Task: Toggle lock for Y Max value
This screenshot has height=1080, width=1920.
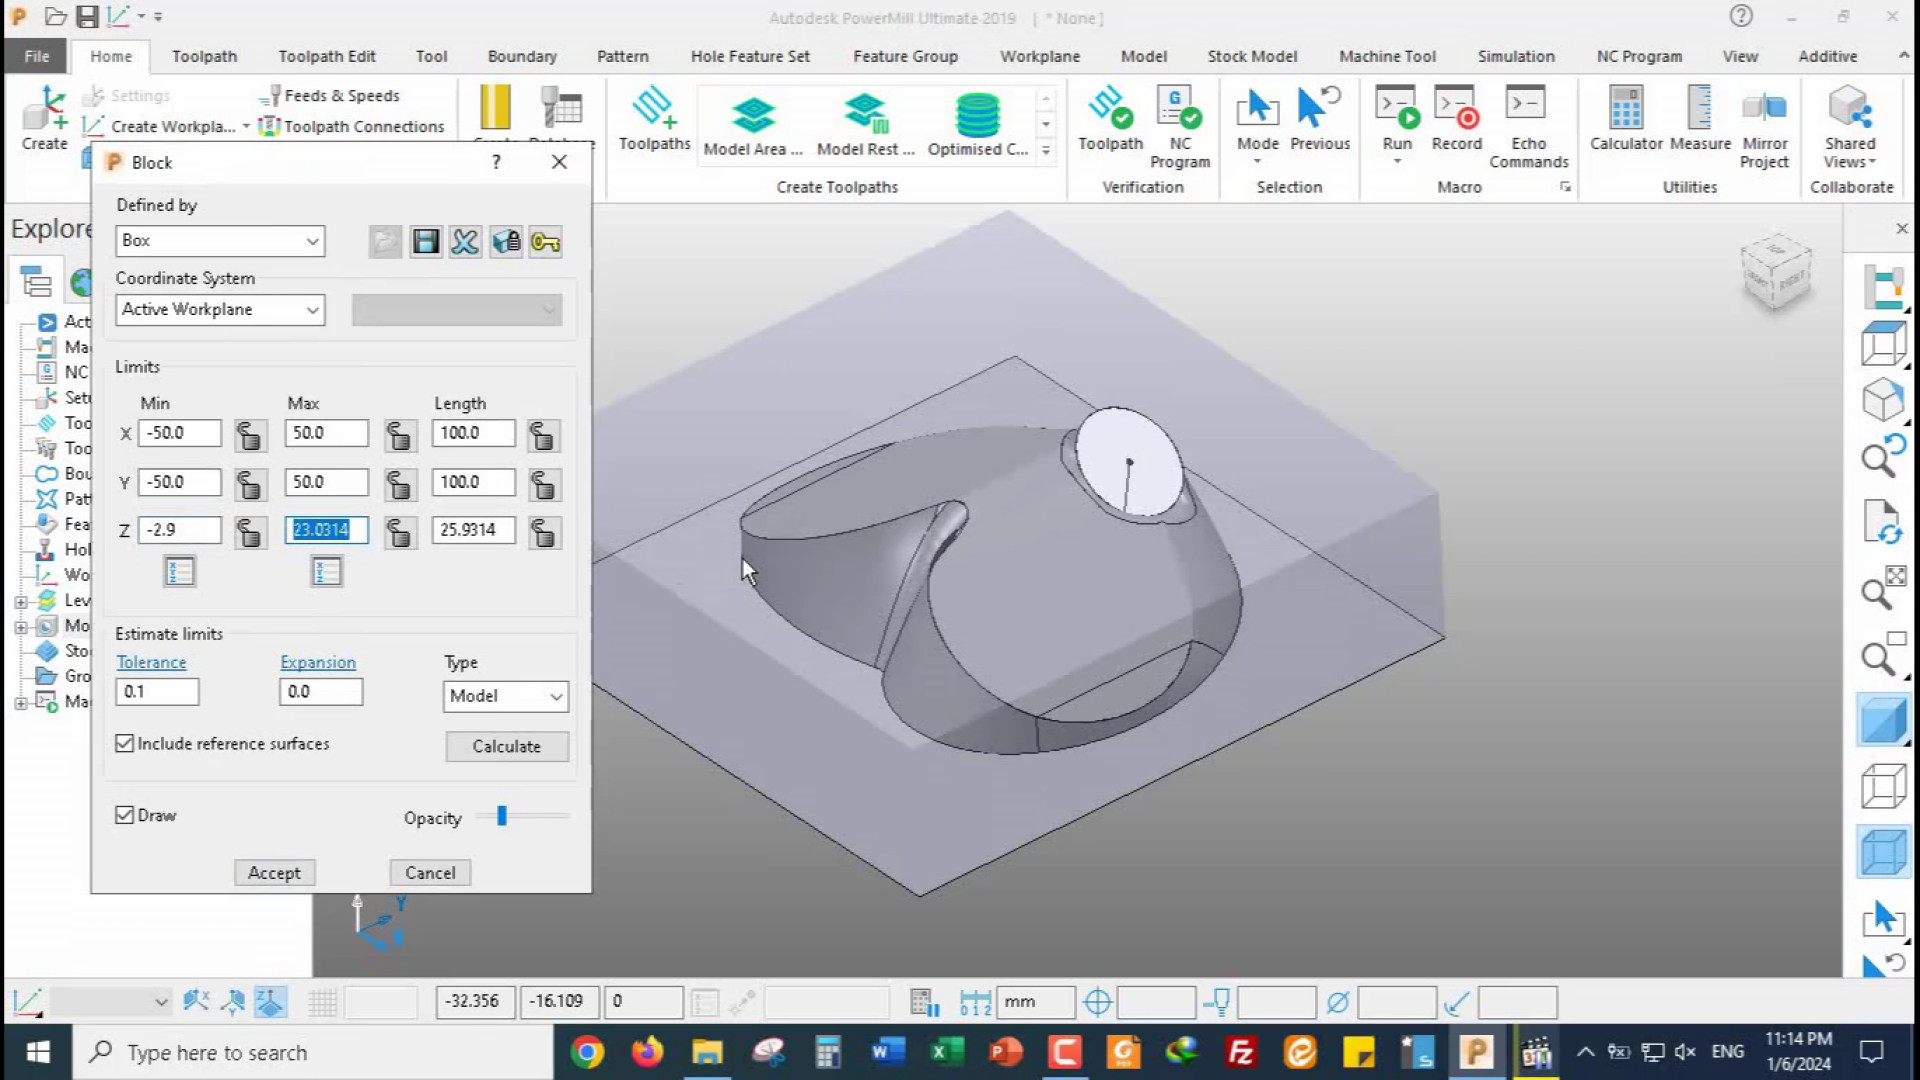Action: click(x=399, y=485)
